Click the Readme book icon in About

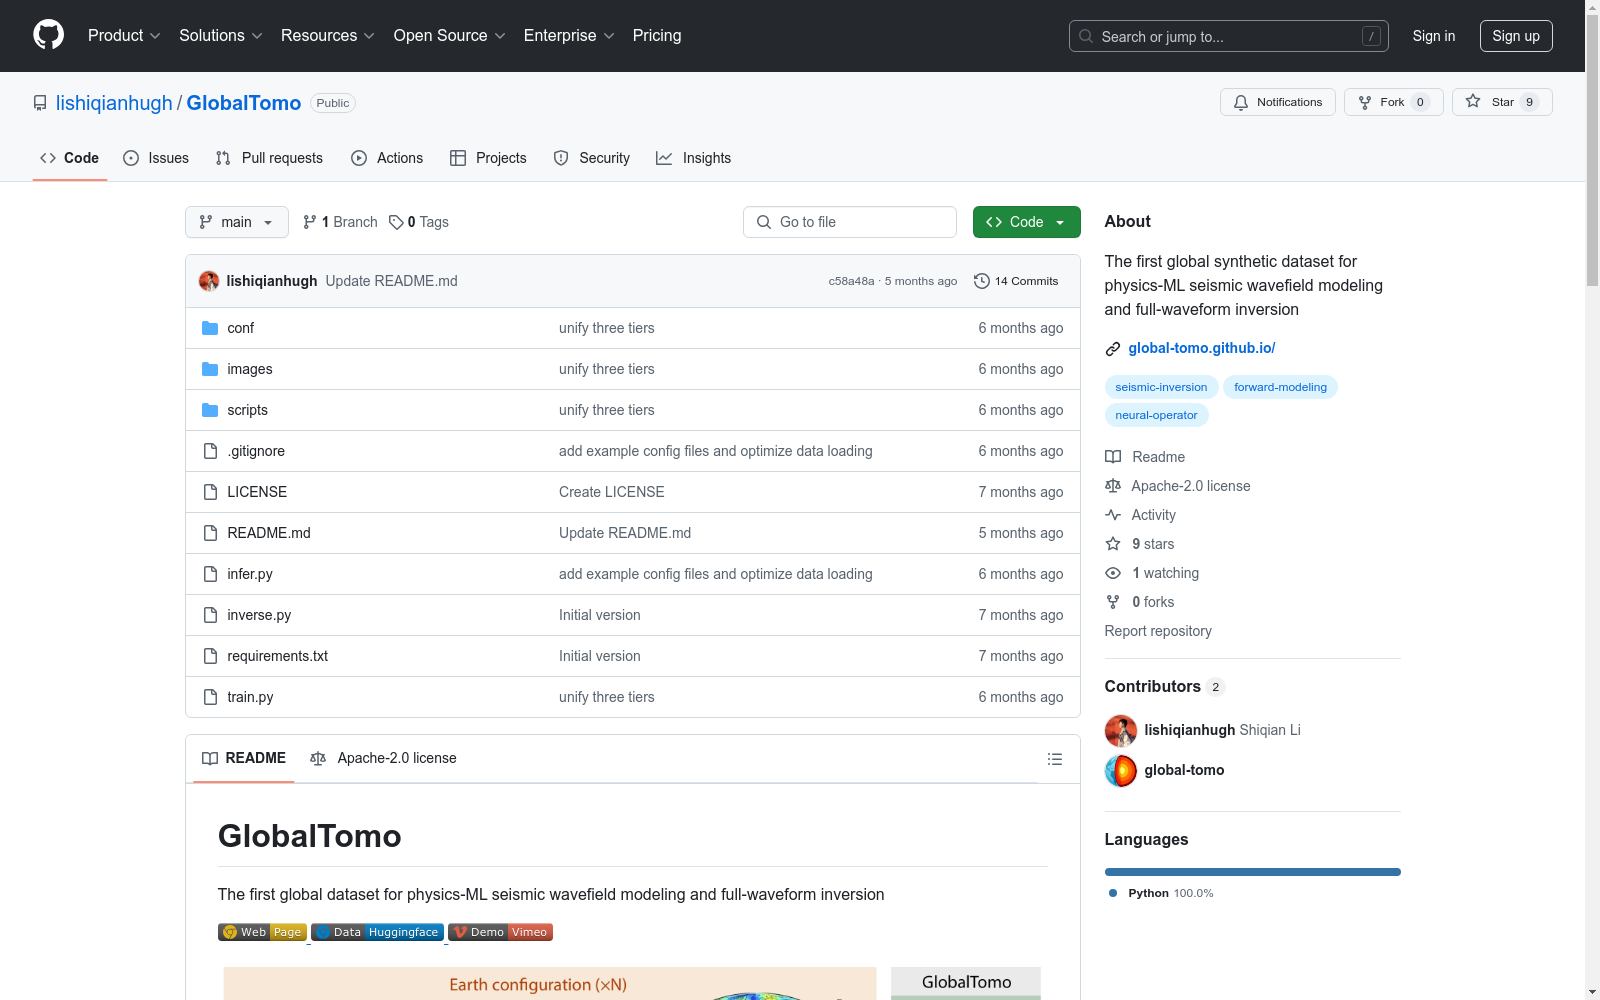tap(1113, 457)
